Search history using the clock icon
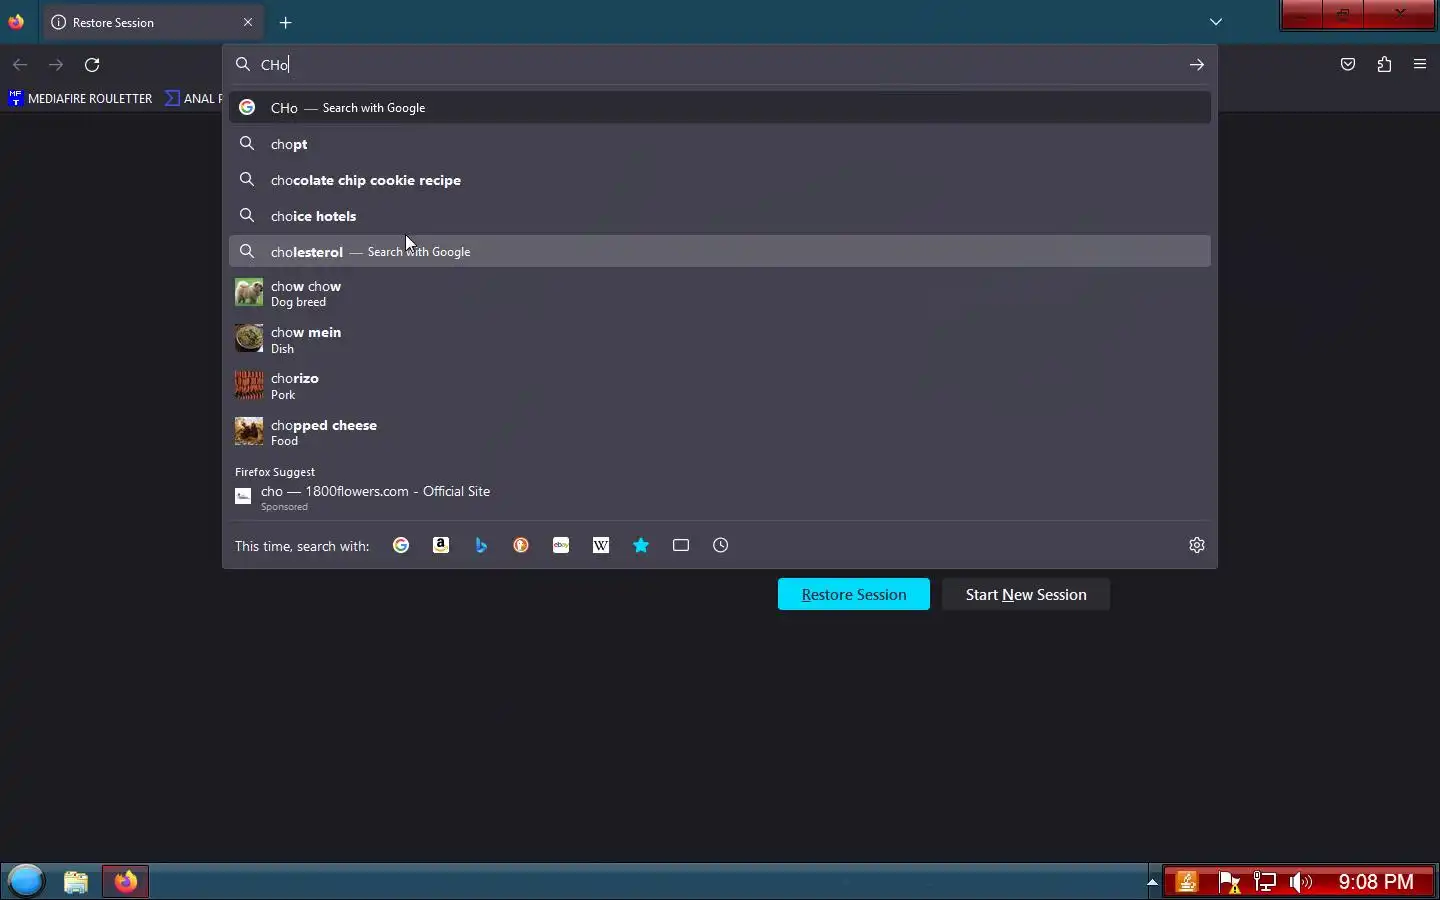 (x=721, y=545)
